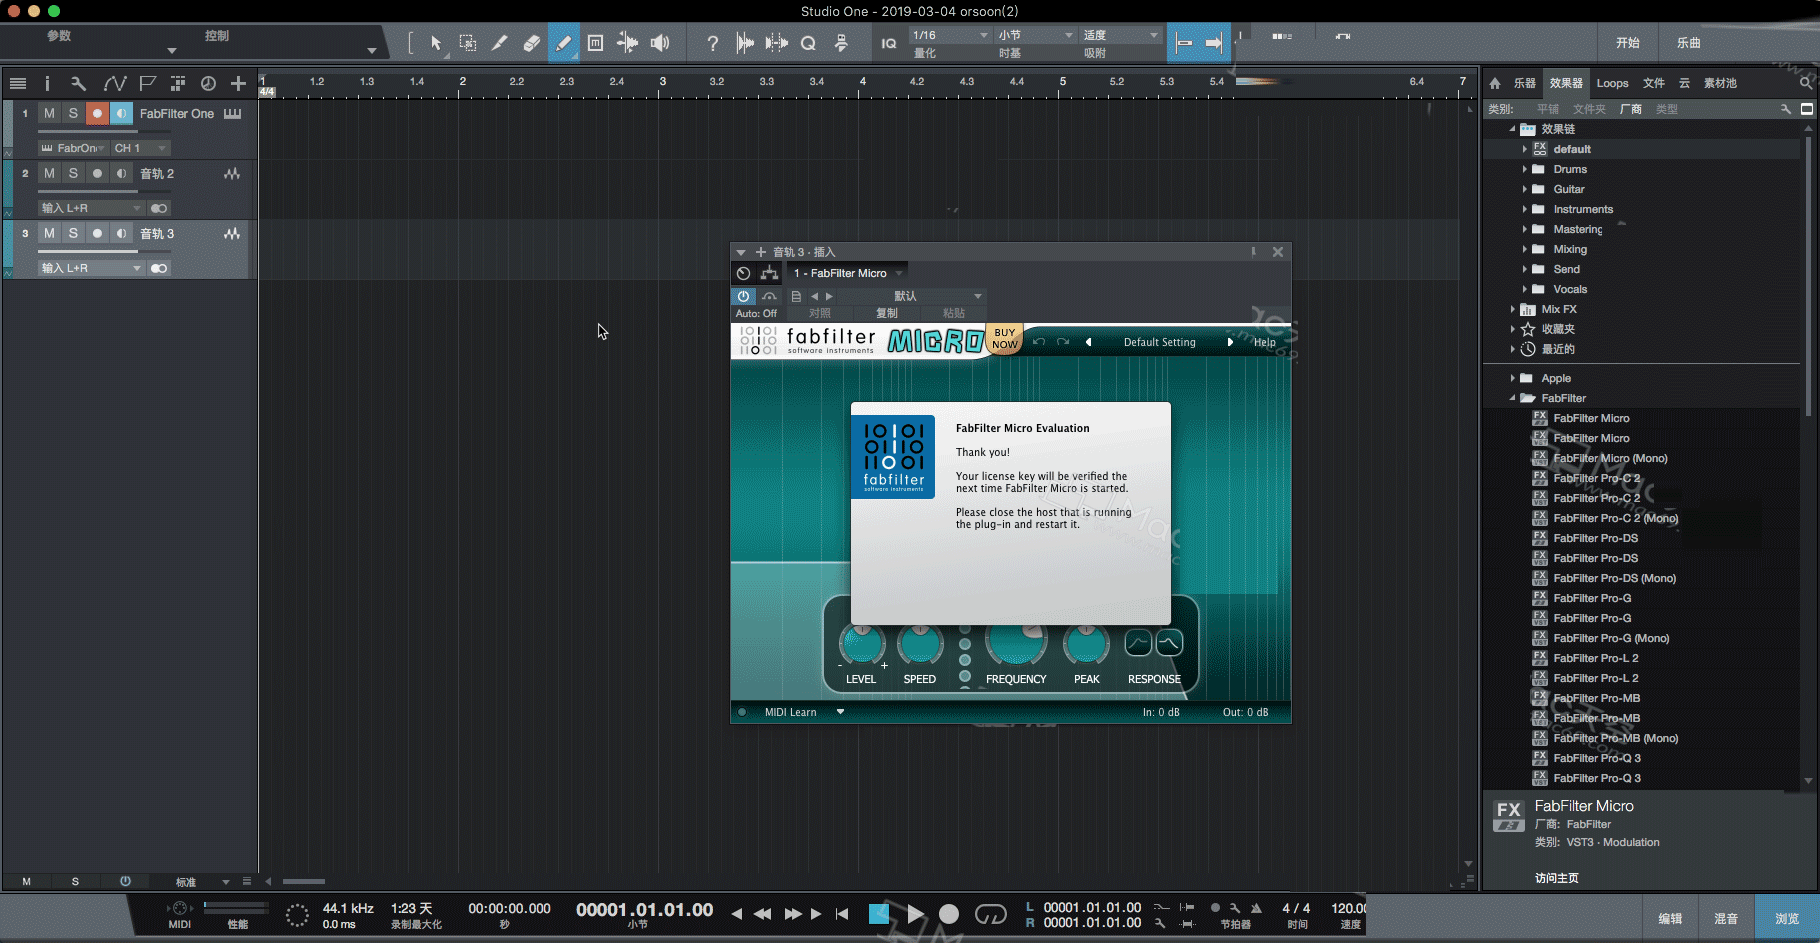
Task: Select the Arrow tool in the toolbar
Action: coord(436,43)
